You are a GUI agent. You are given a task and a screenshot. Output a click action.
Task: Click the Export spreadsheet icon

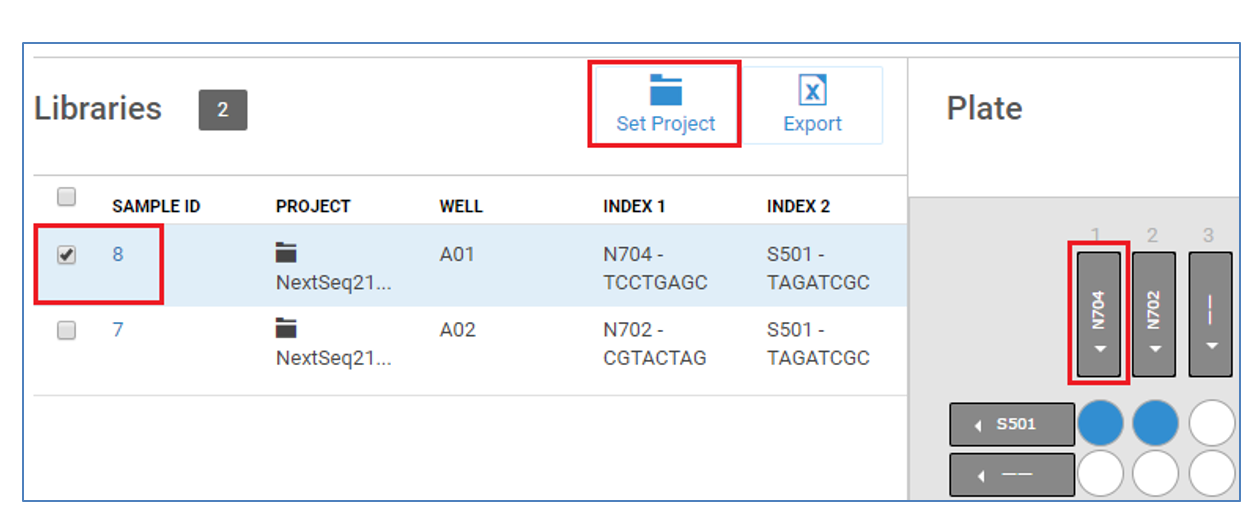tap(812, 90)
